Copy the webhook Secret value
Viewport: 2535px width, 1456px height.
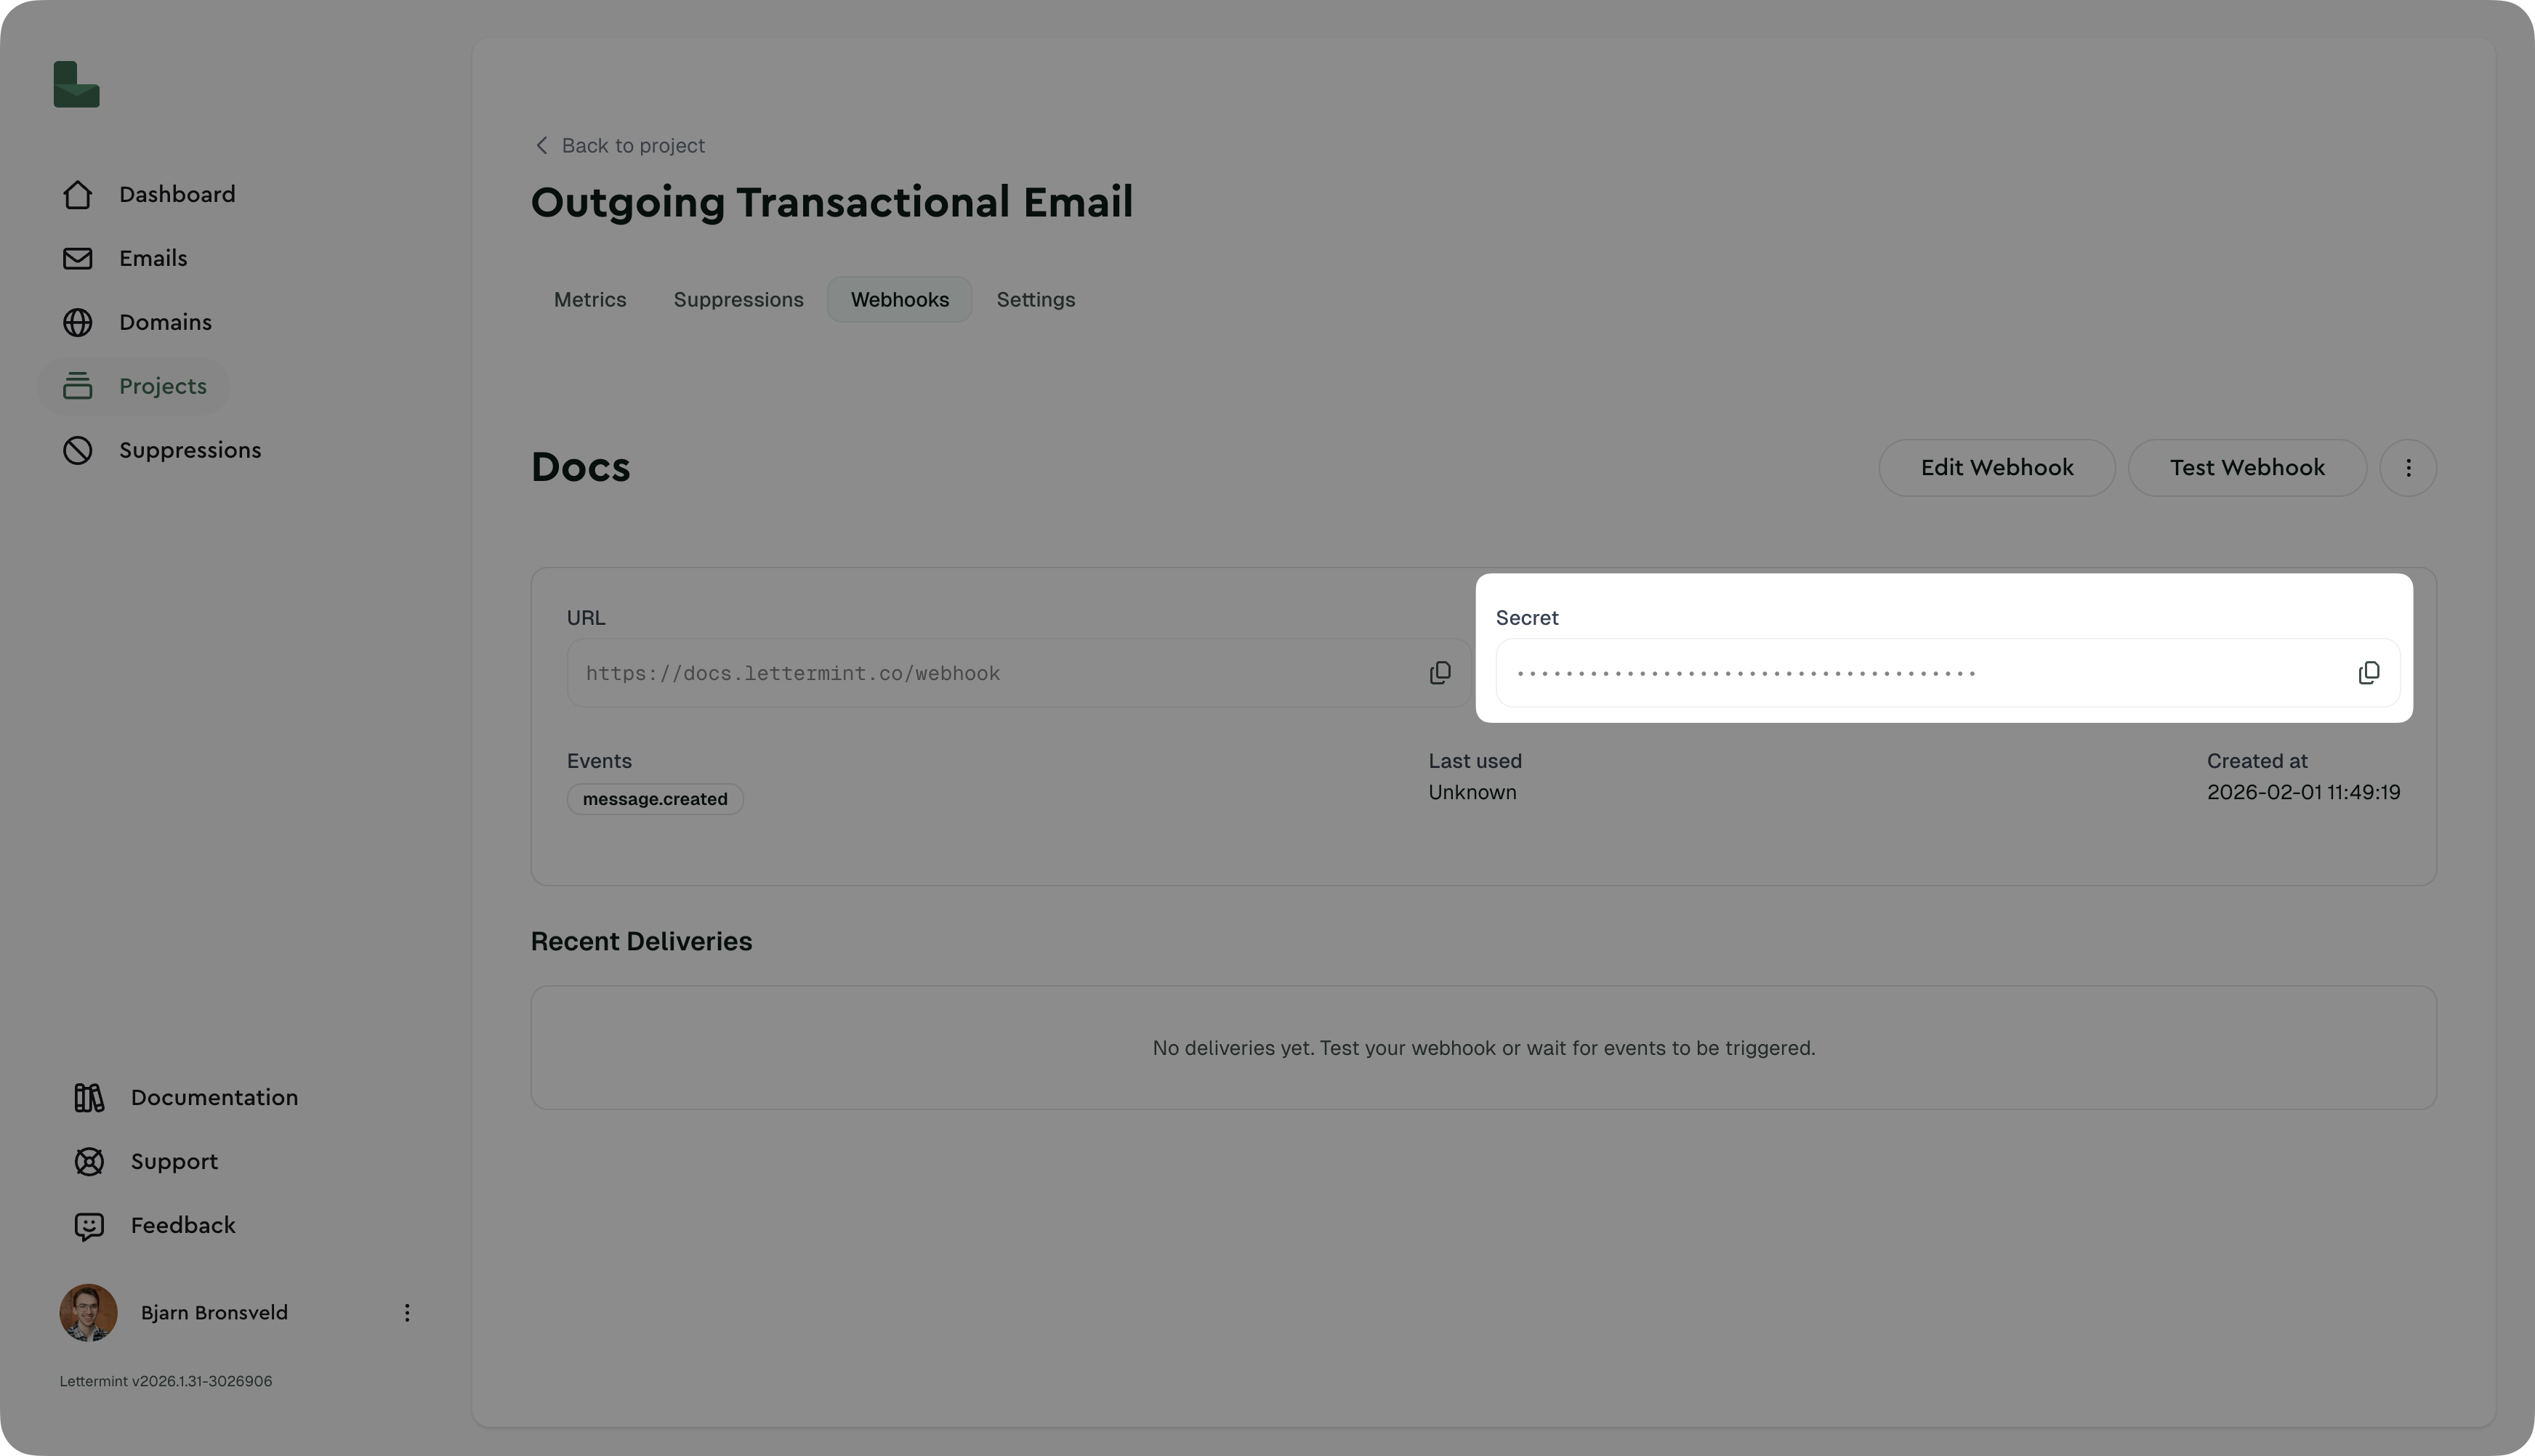pyautogui.click(x=2369, y=672)
